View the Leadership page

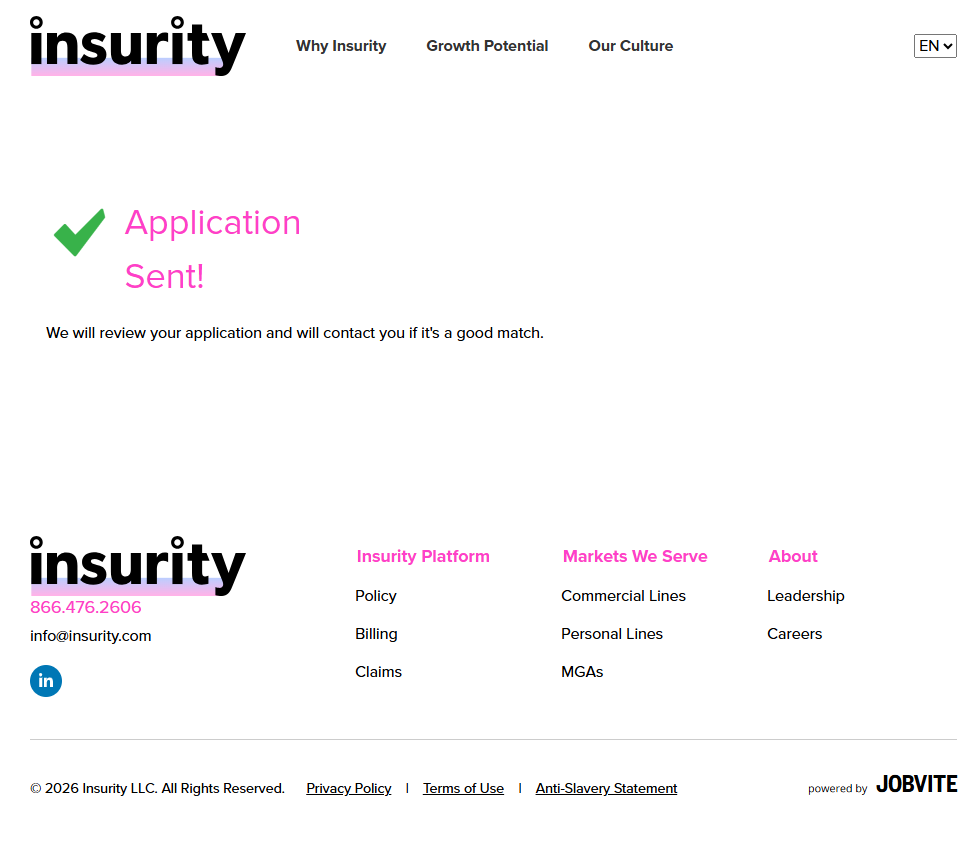click(805, 596)
